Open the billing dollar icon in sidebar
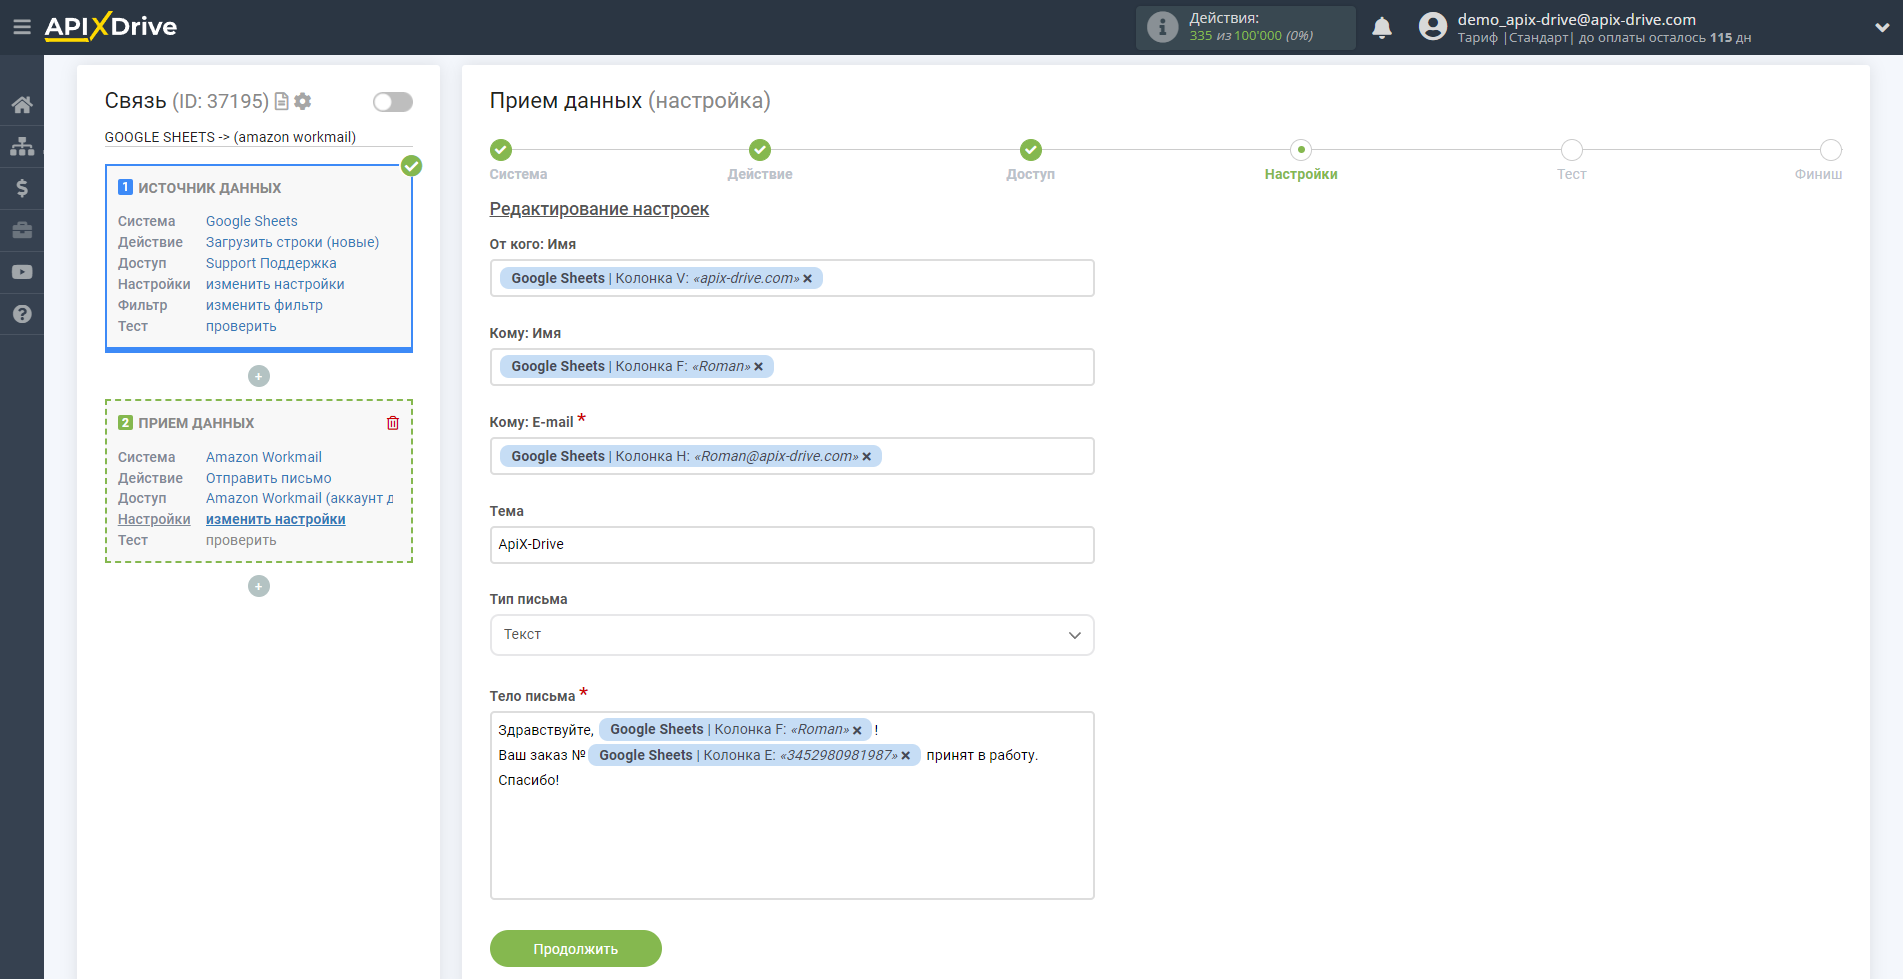Image resolution: width=1903 pixels, height=979 pixels. [x=22, y=188]
